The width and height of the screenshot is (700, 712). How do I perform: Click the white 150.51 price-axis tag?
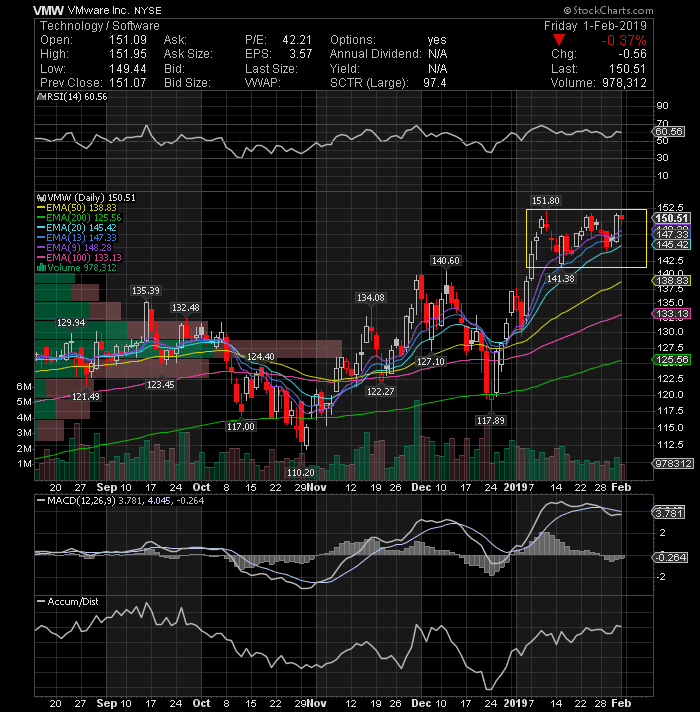671,218
